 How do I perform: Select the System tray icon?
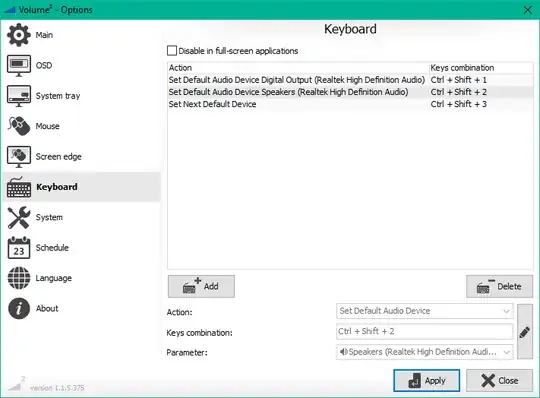point(19,96)
